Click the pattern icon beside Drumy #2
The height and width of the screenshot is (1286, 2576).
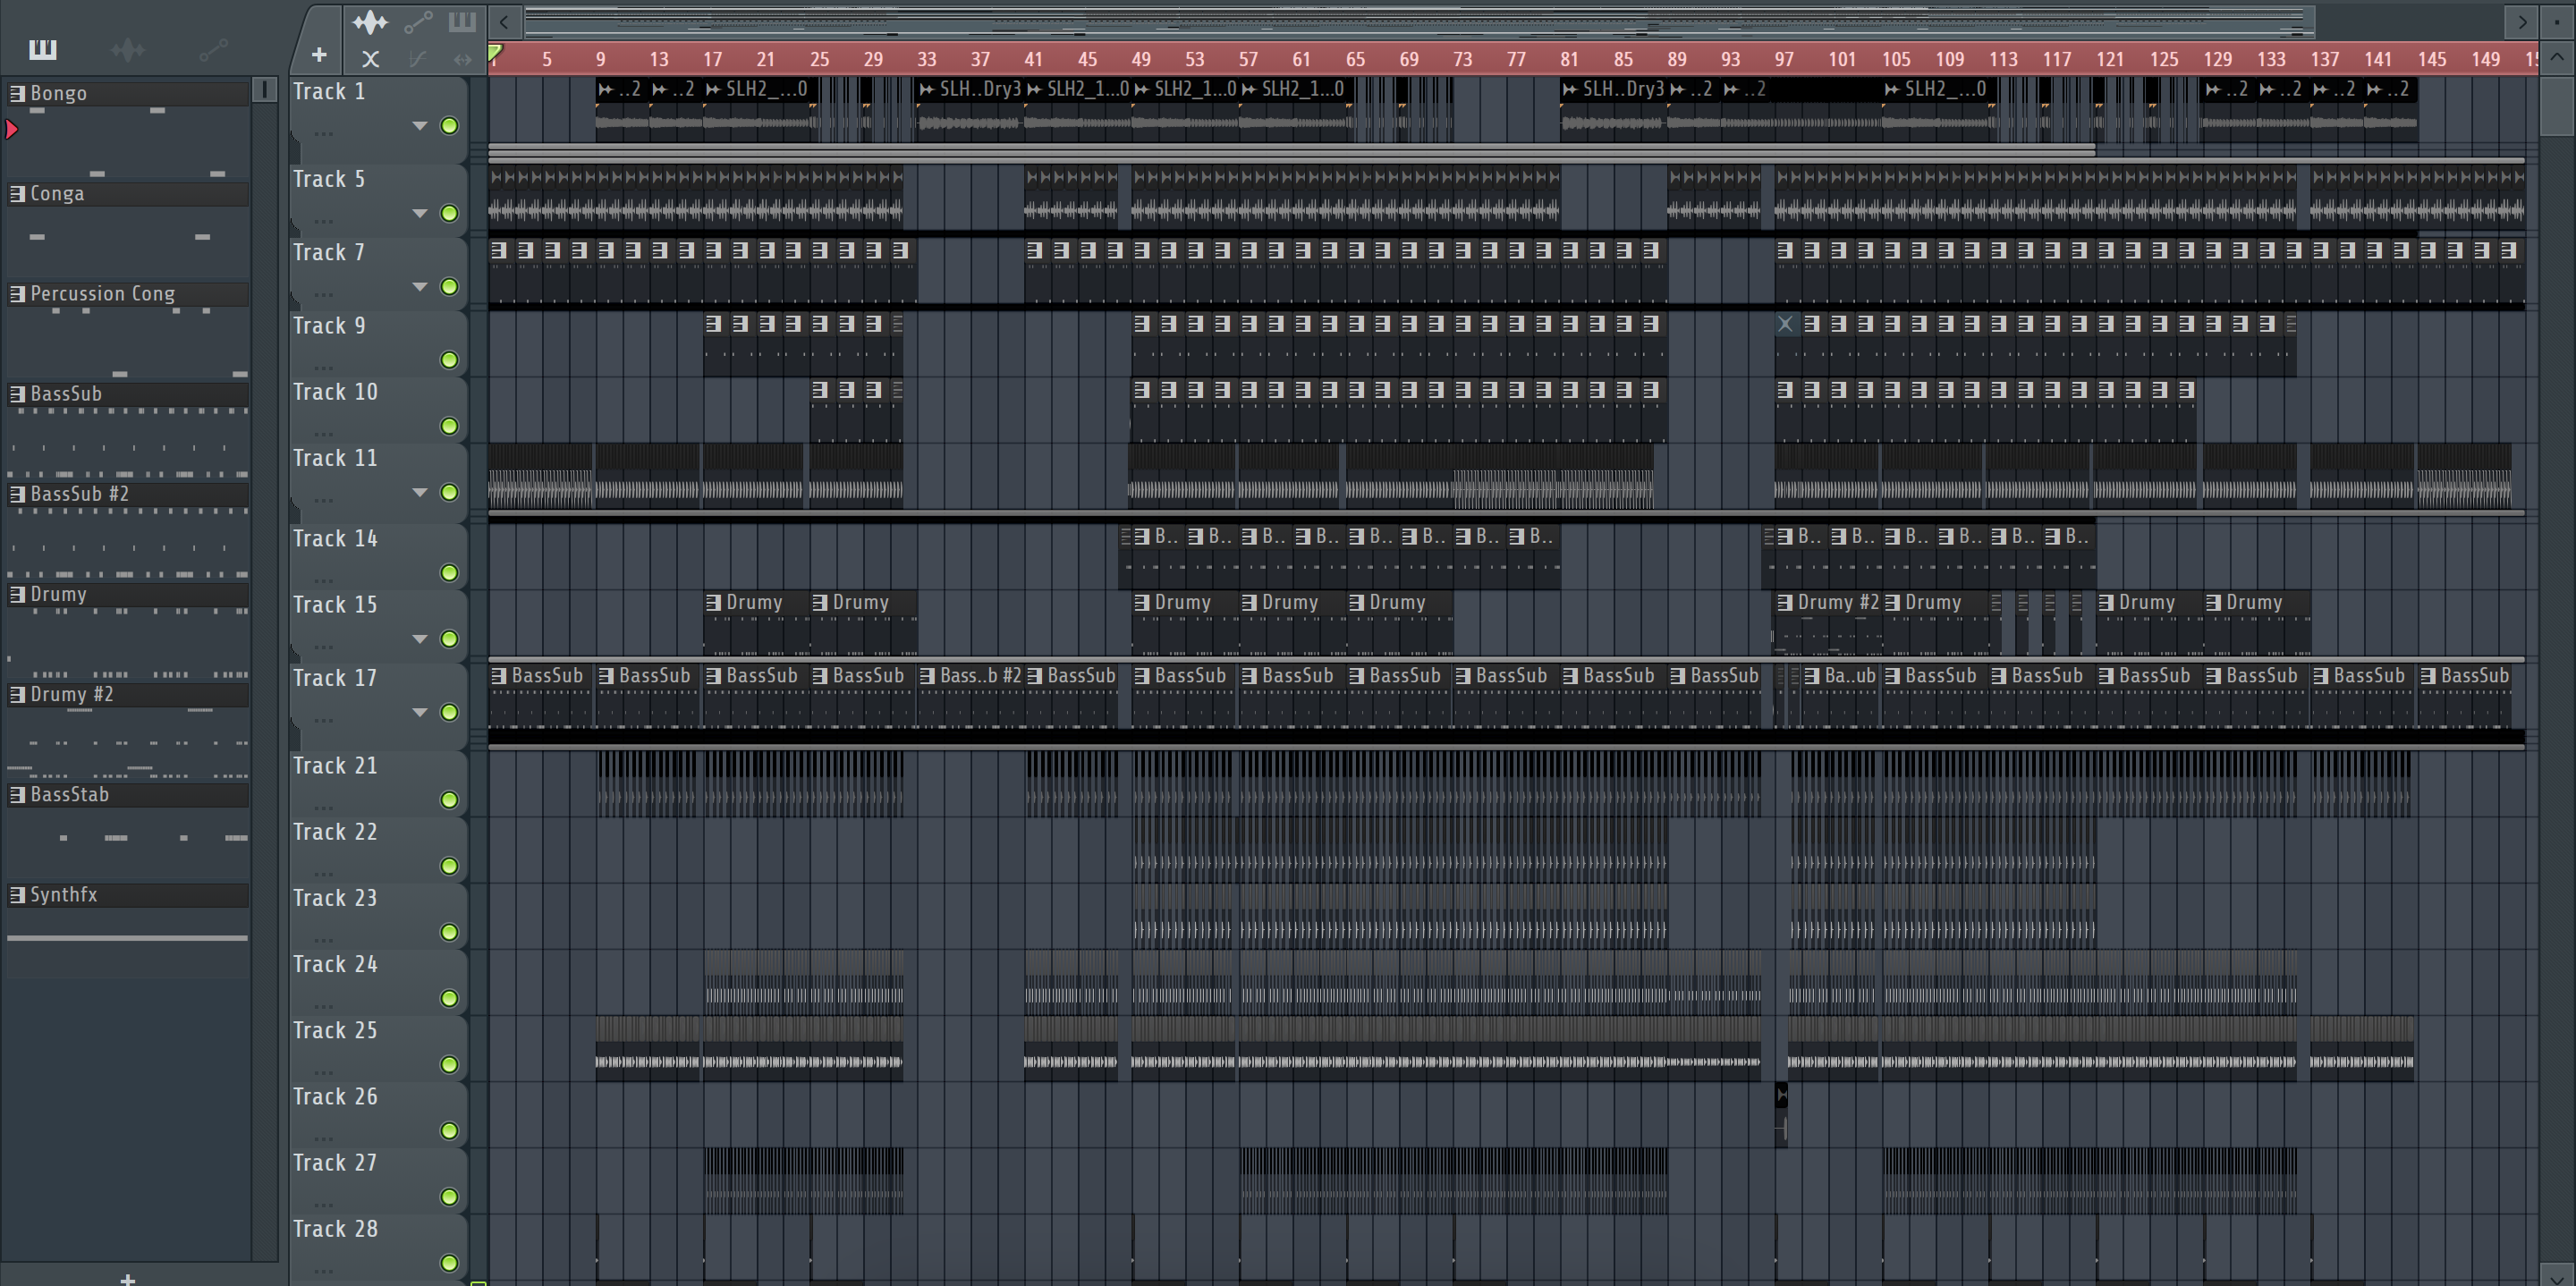(17, 694)
